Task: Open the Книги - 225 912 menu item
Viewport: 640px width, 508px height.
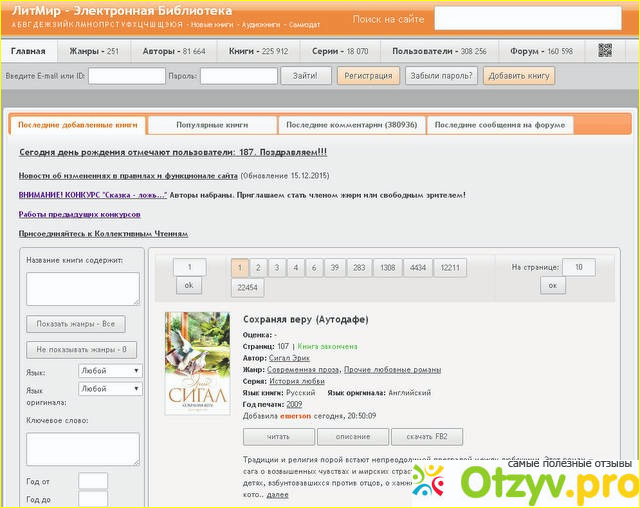Action: (x=258, y=51)
